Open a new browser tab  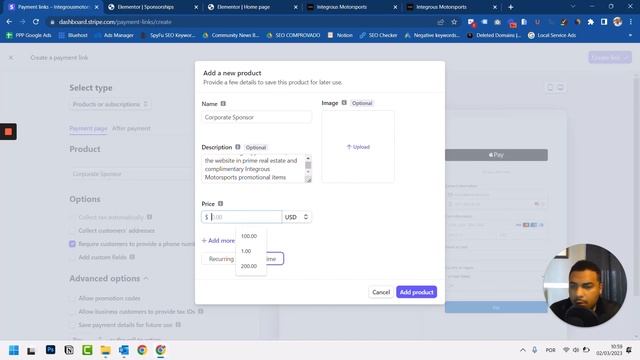(511, 7)
